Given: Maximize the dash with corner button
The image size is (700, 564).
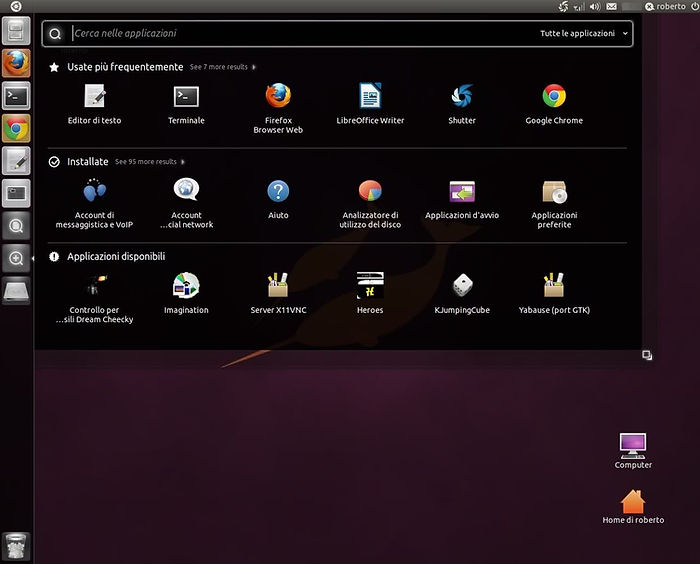Looking at the screenshot, I should point(647,355).
